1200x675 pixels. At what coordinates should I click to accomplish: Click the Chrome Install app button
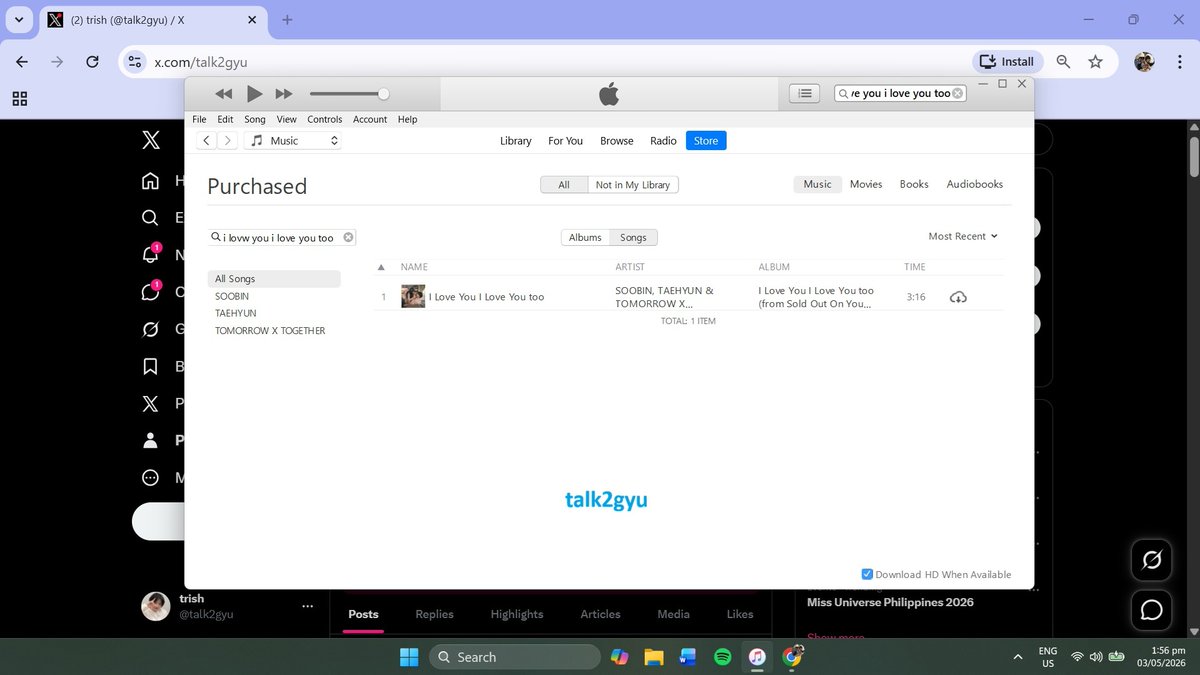tap(1007, 62)
